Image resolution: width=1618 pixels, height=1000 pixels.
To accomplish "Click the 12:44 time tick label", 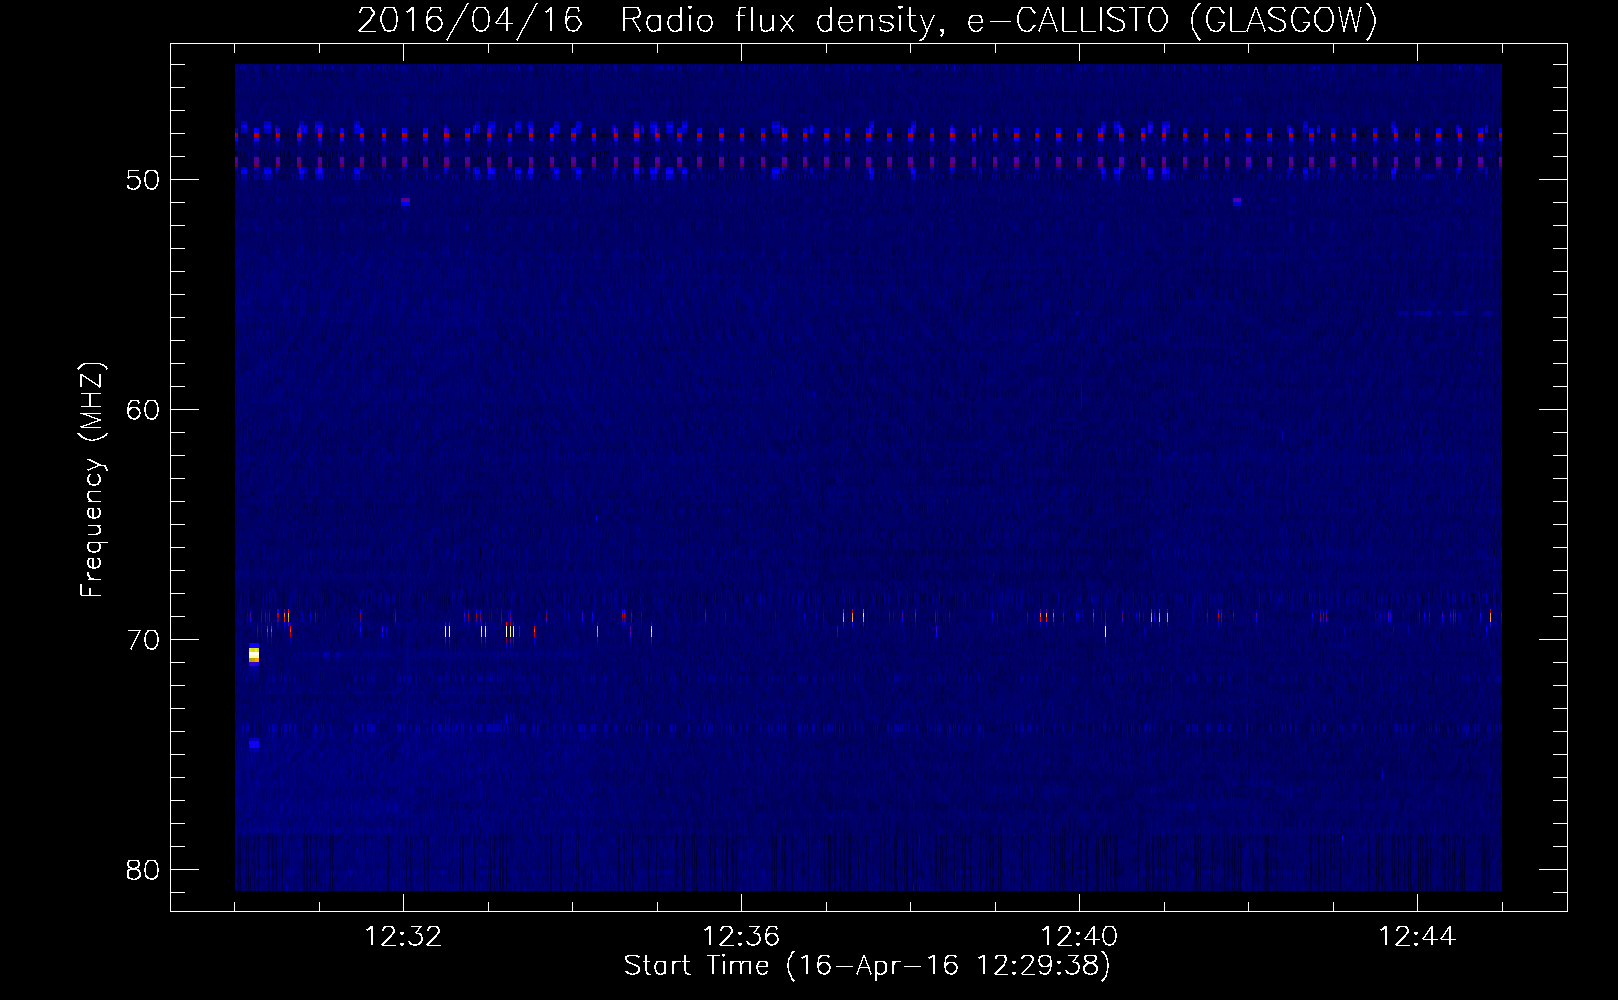I will pos(1417,937).
